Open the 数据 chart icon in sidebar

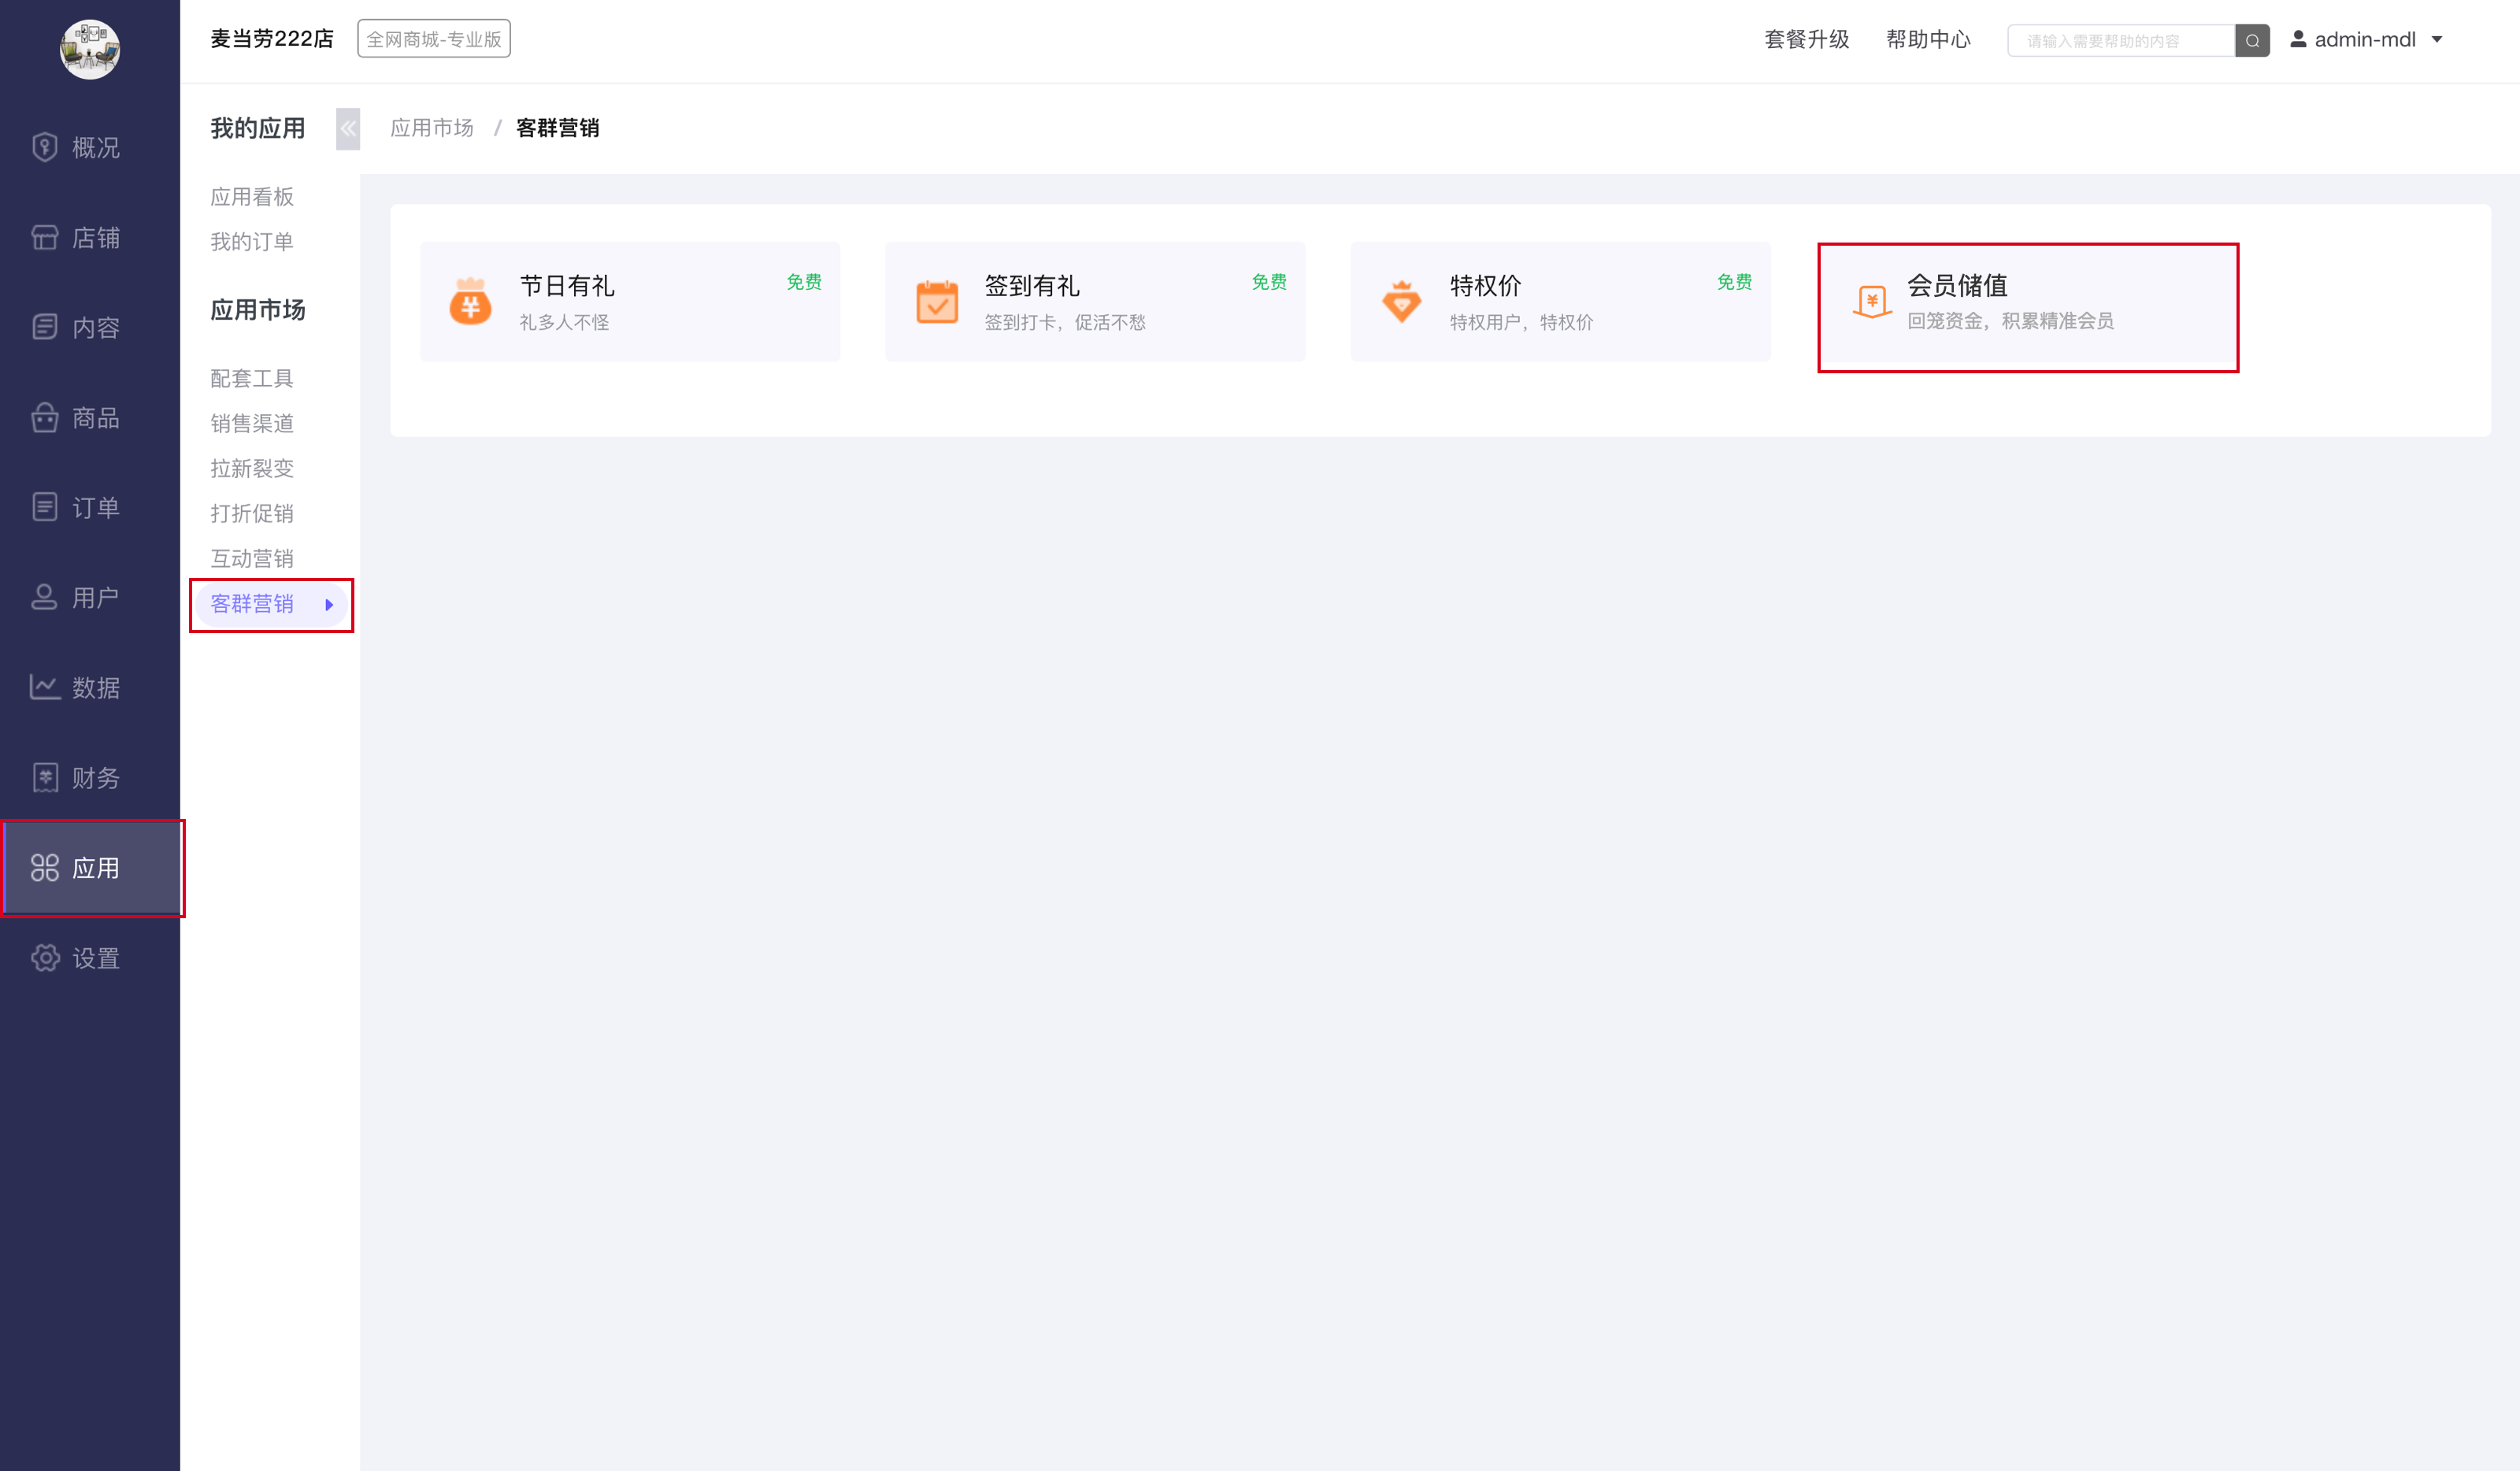[44, 687]
